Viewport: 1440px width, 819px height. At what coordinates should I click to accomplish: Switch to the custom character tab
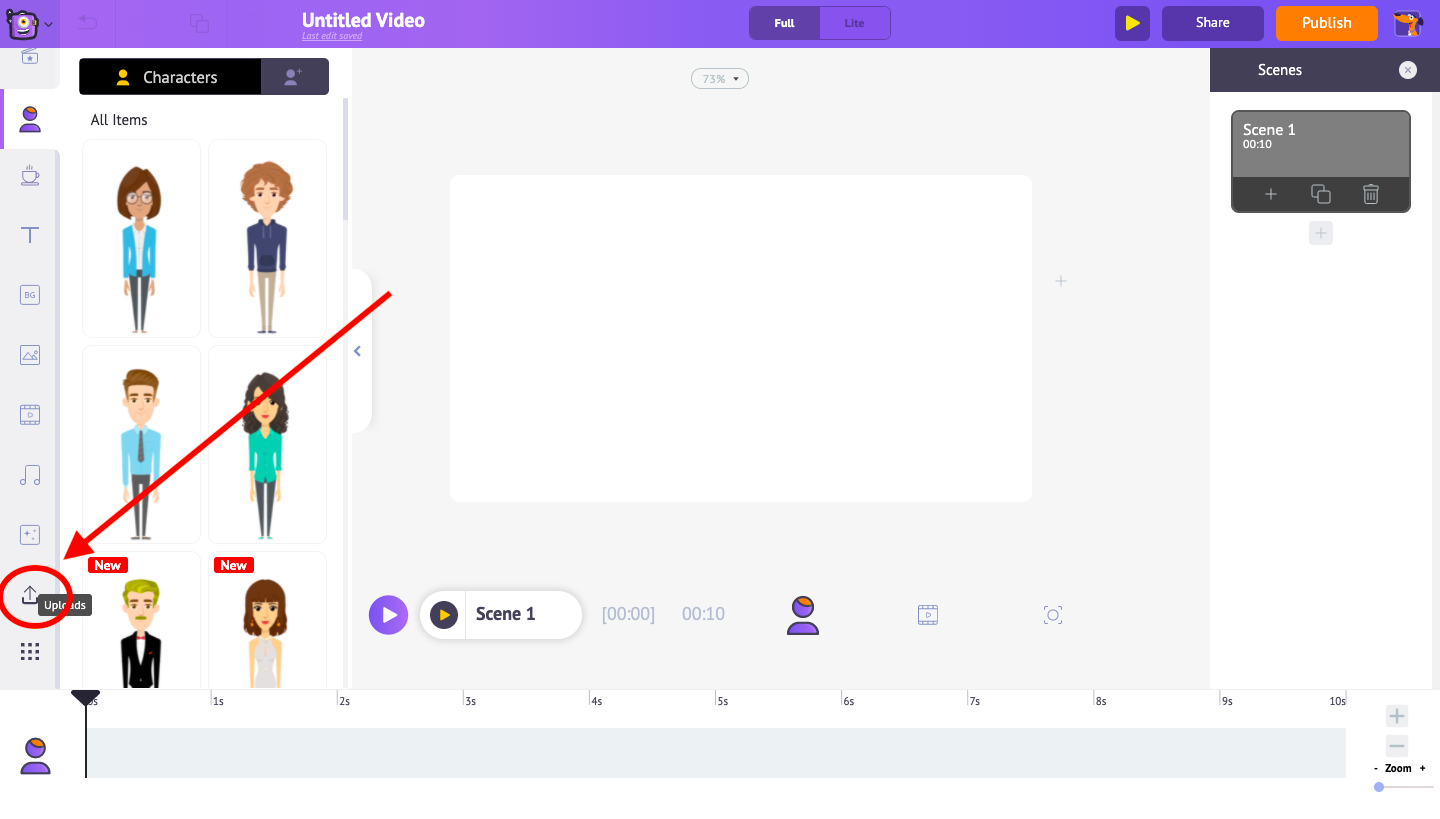(293, 77)
